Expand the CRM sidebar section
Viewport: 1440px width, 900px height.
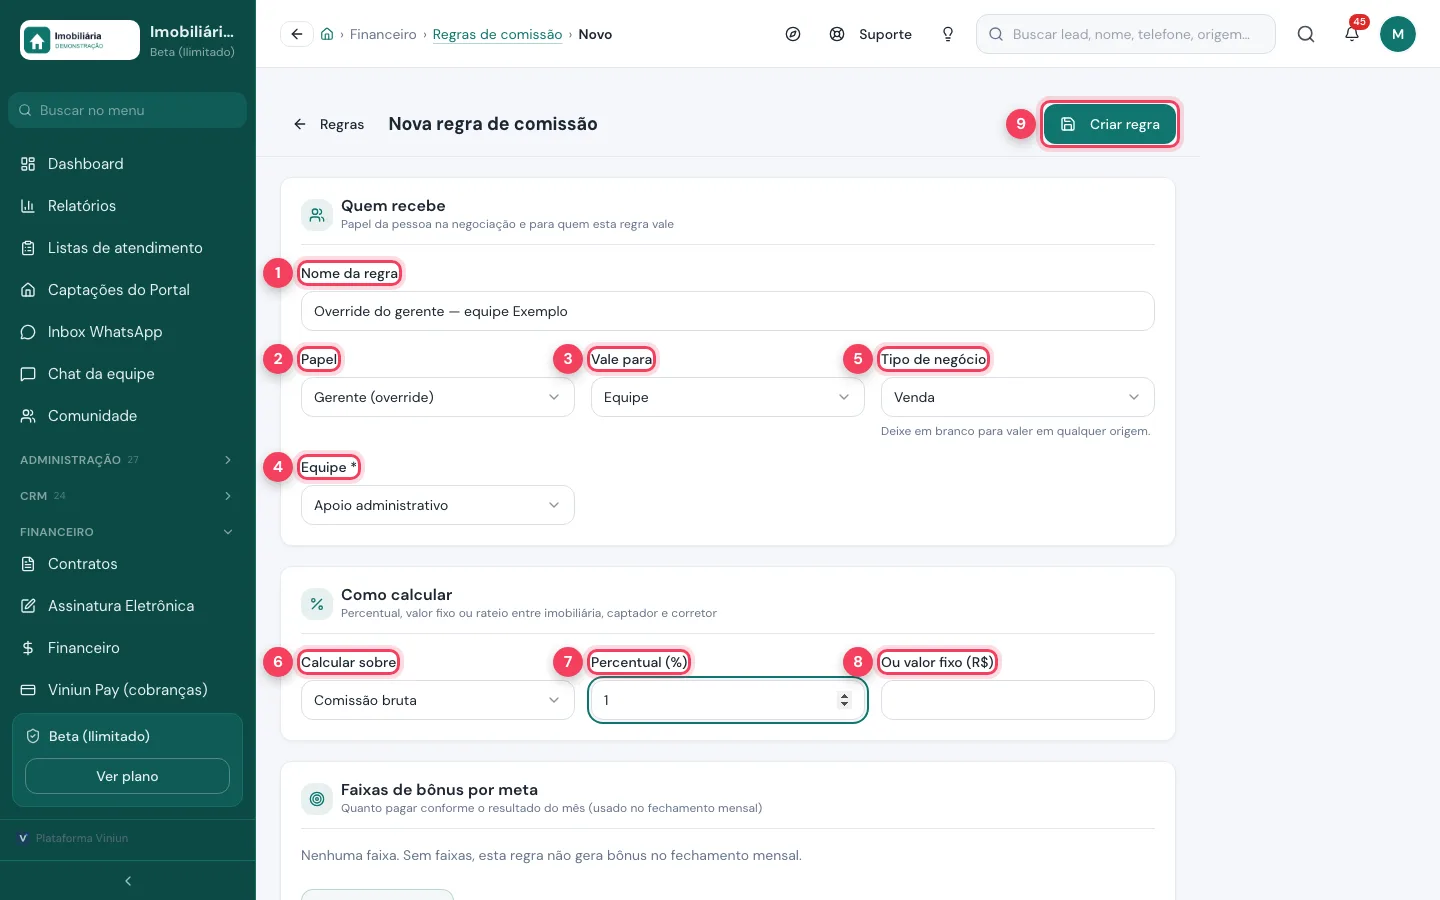point(127,496)
